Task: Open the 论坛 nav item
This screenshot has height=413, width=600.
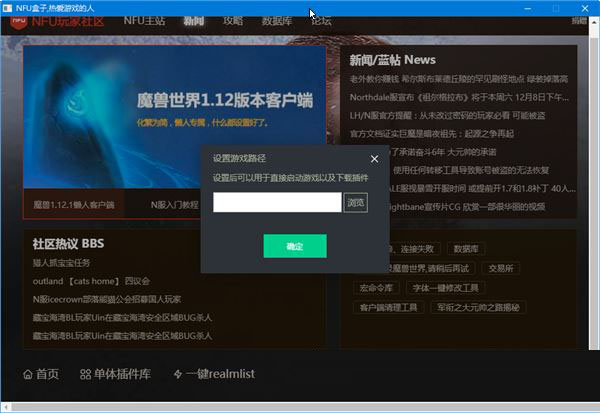Action: (x=321, y=21)
